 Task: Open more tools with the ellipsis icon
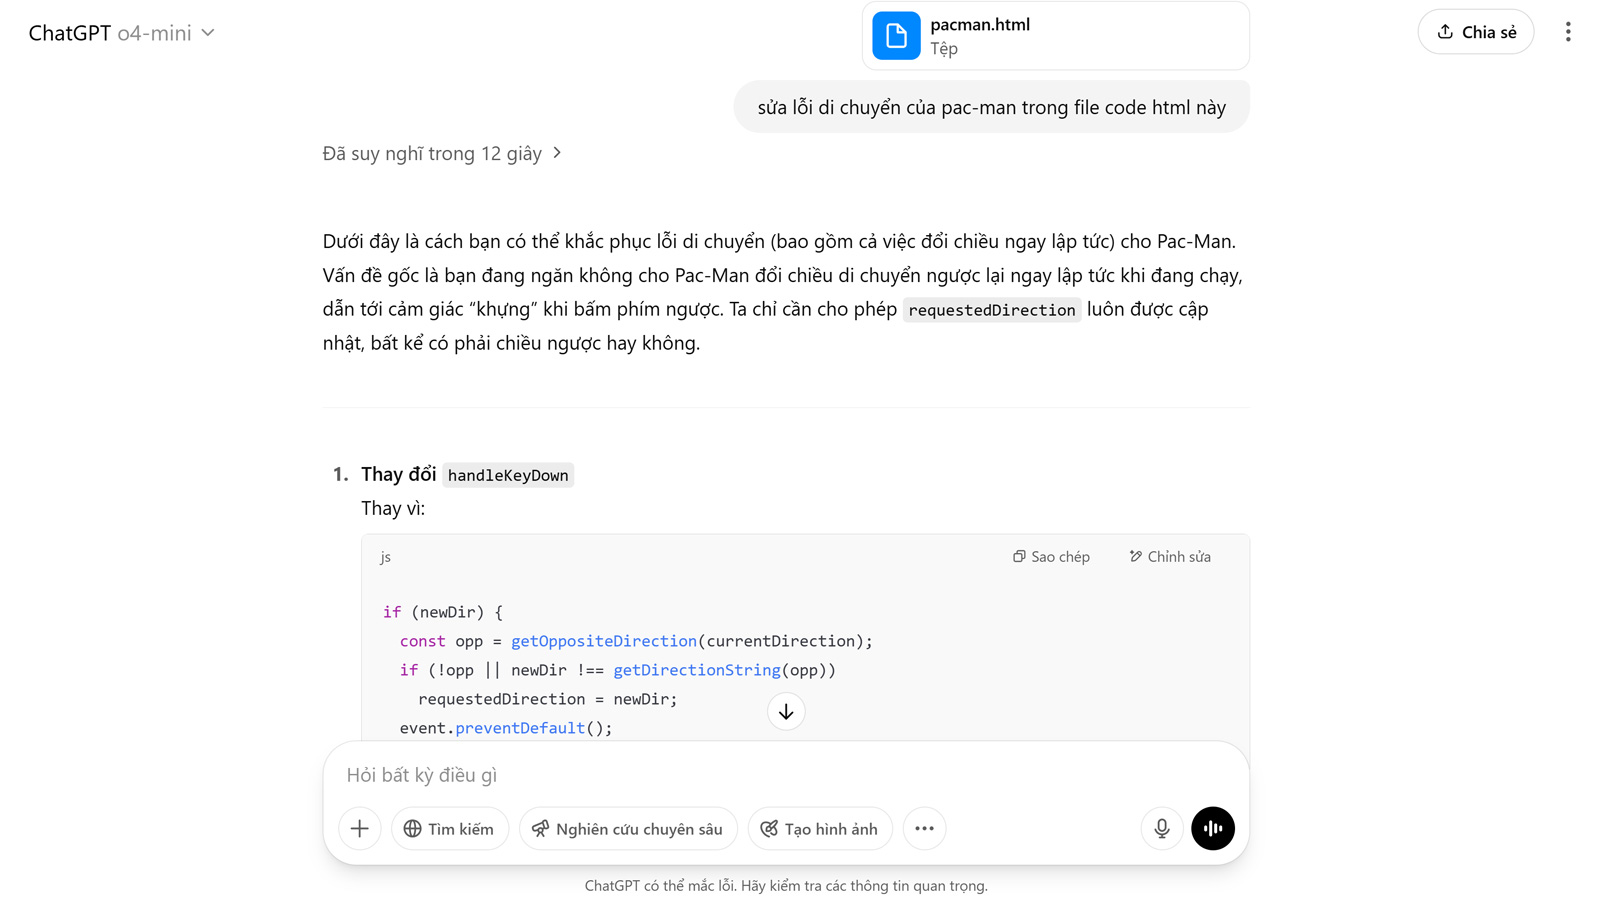924,829
